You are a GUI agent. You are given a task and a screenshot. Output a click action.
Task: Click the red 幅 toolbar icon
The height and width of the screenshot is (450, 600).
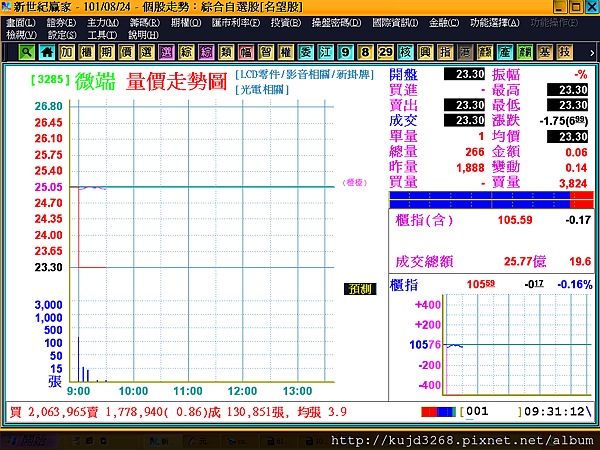(246, 52)
